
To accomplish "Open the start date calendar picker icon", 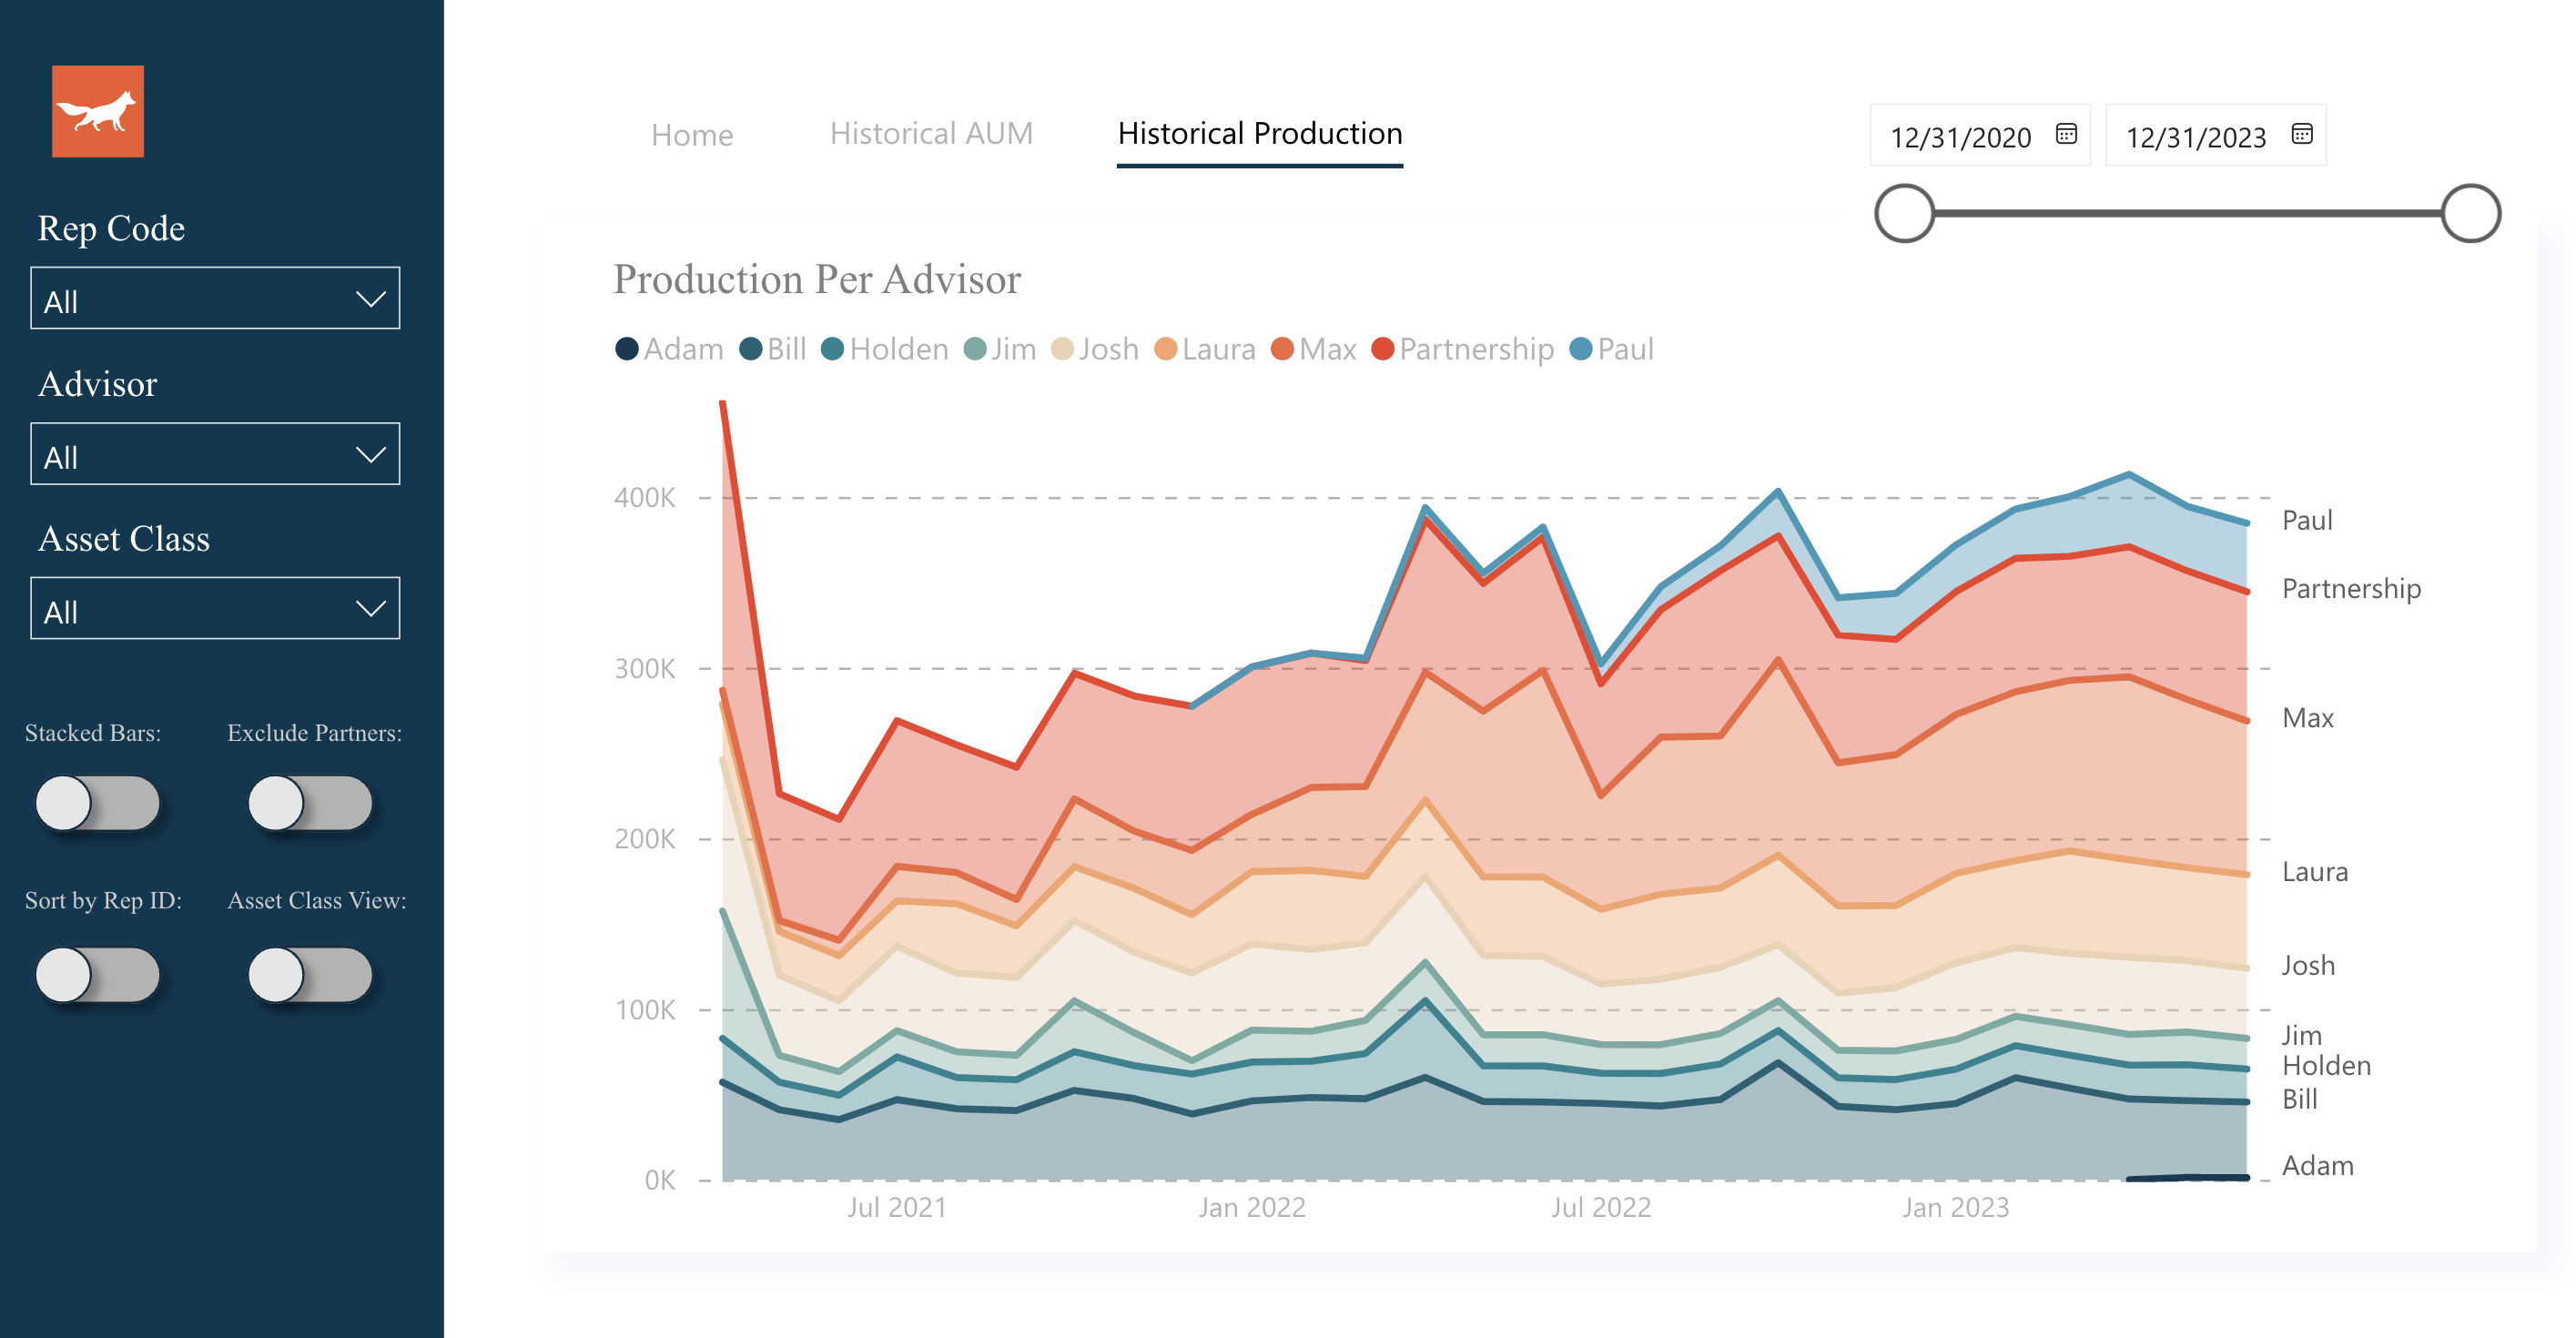I will (x=2066, y=134).
